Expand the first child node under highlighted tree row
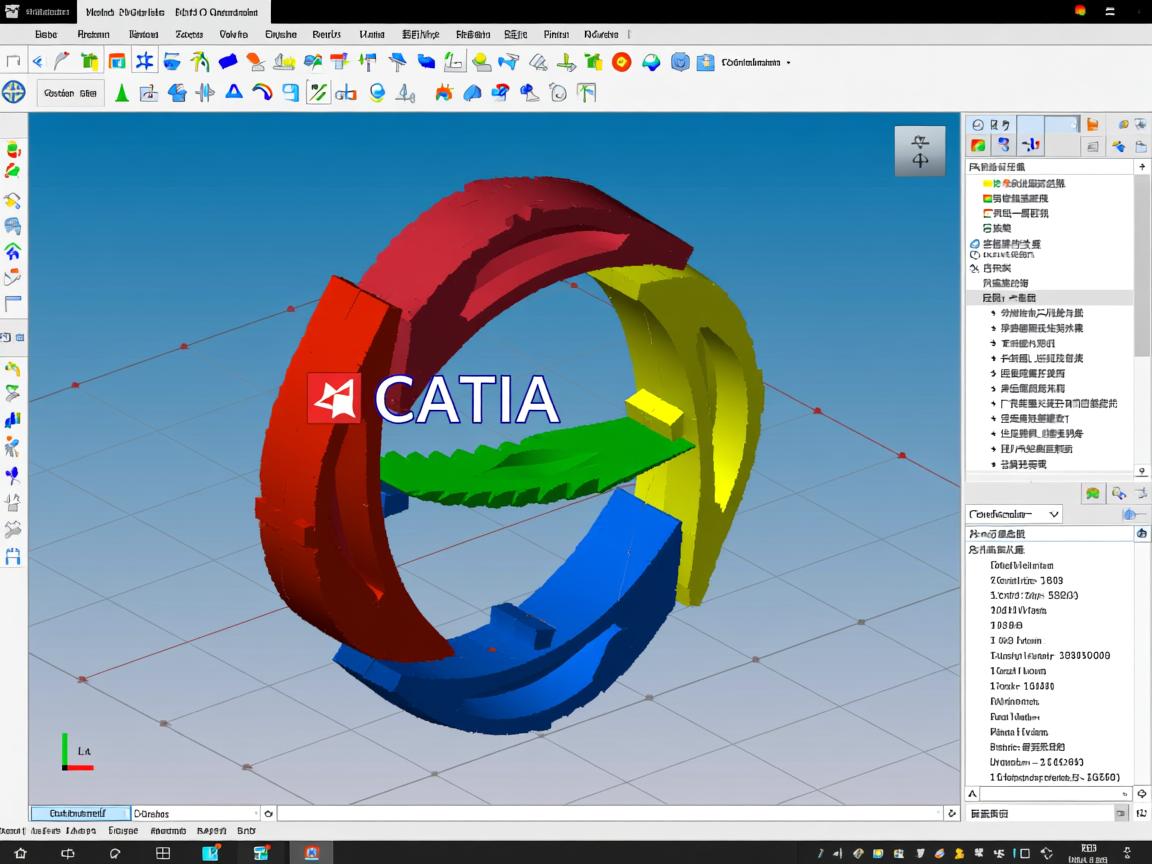1152x864 pixels. tap(992, 313)
